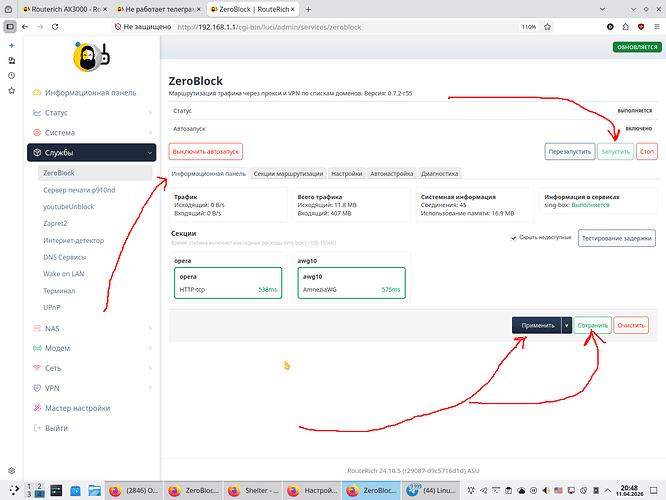This screenshot has height=500, width=666.
Task: Open the Routerich AX3000 browser tab
Action: point(65,9)
